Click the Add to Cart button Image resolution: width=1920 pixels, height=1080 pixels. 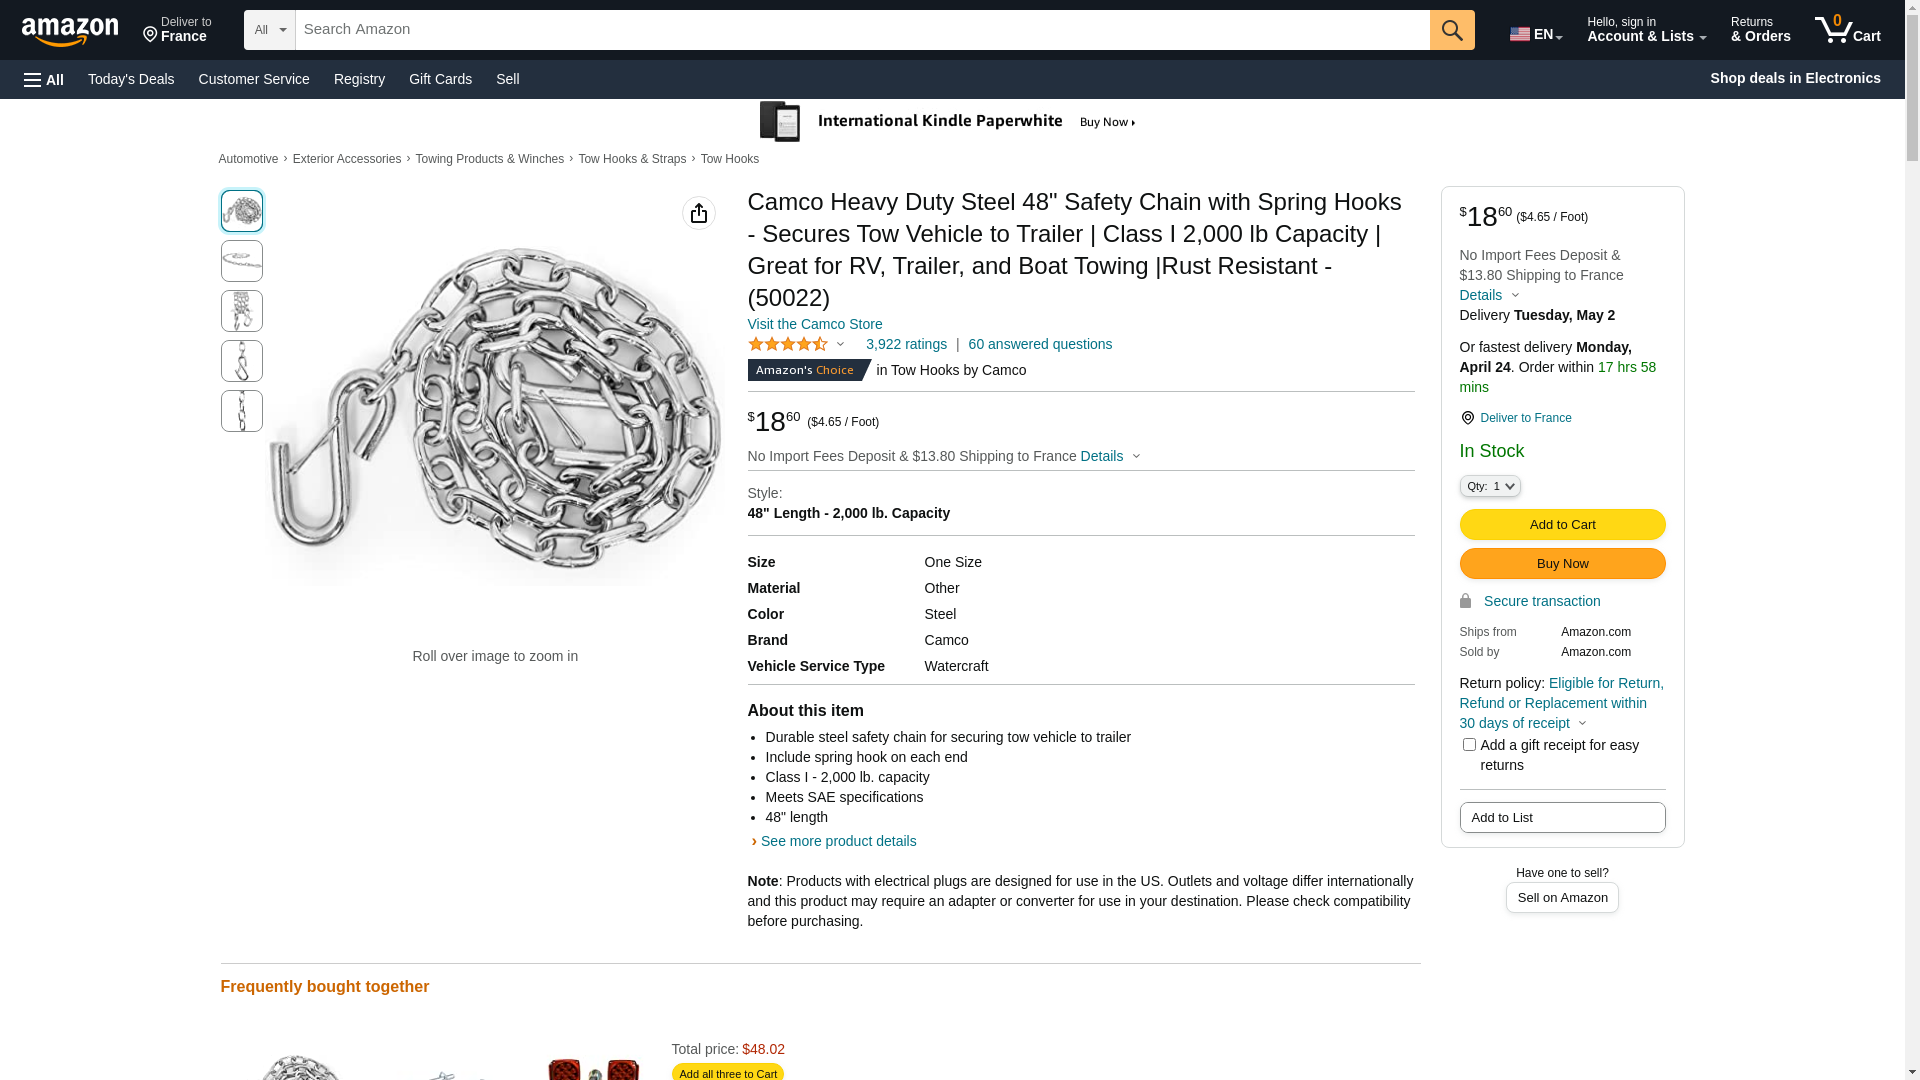(1562, 524)
